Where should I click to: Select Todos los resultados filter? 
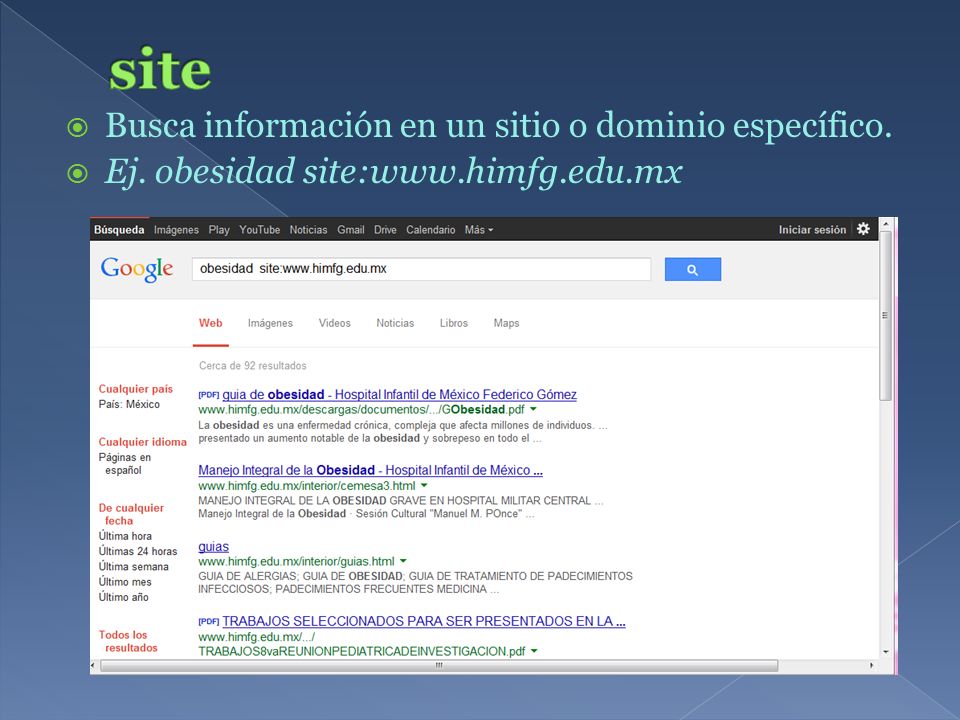click(x=128, y=641)
